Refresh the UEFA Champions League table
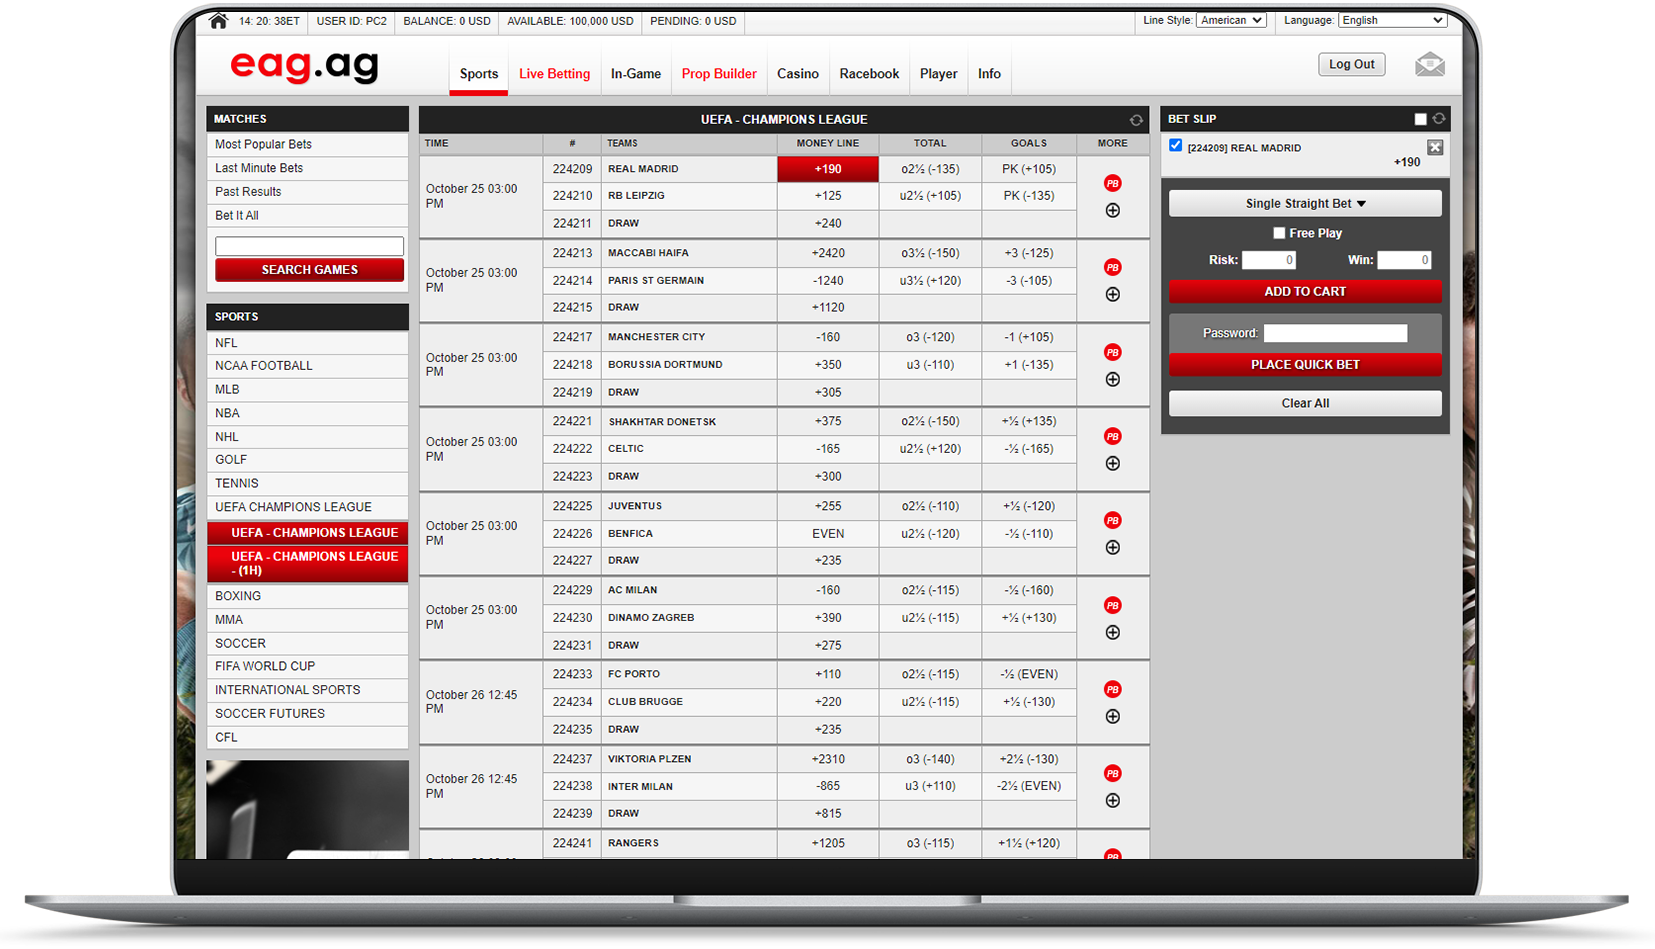This screenshot has width=1655, height=949. pyautogui.click(x=1136, y=120)
